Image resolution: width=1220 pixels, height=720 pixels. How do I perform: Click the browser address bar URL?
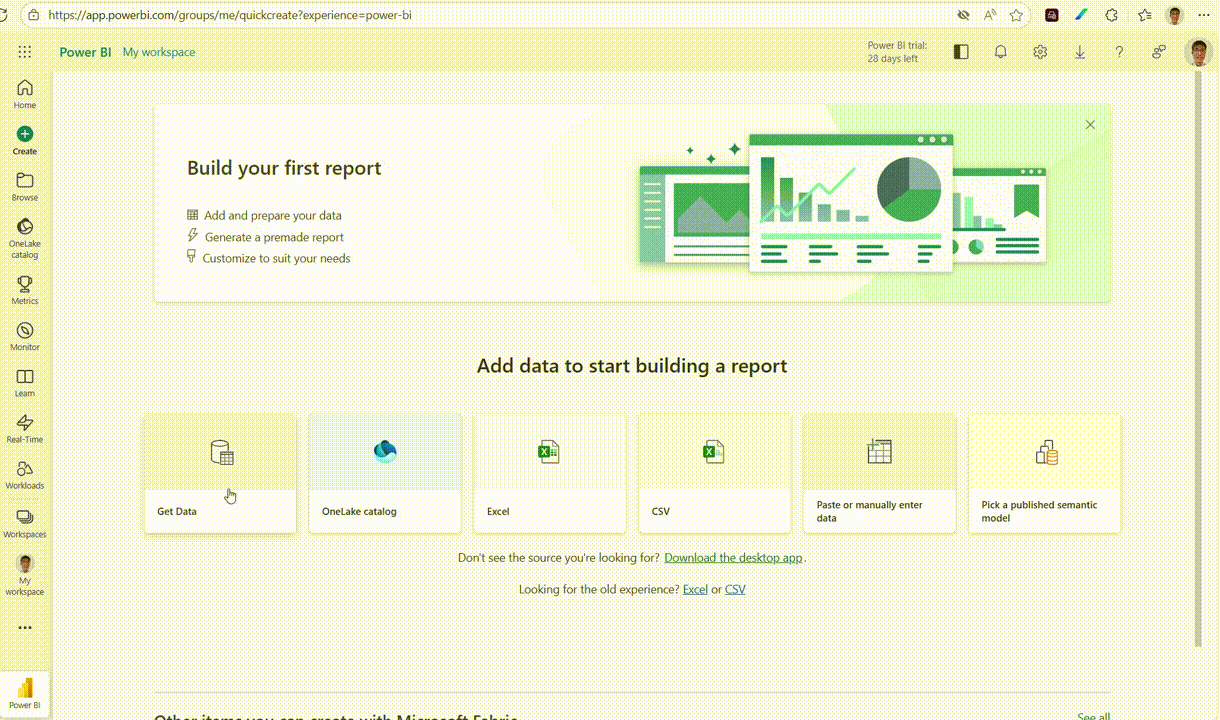click(x=230, y=15)
